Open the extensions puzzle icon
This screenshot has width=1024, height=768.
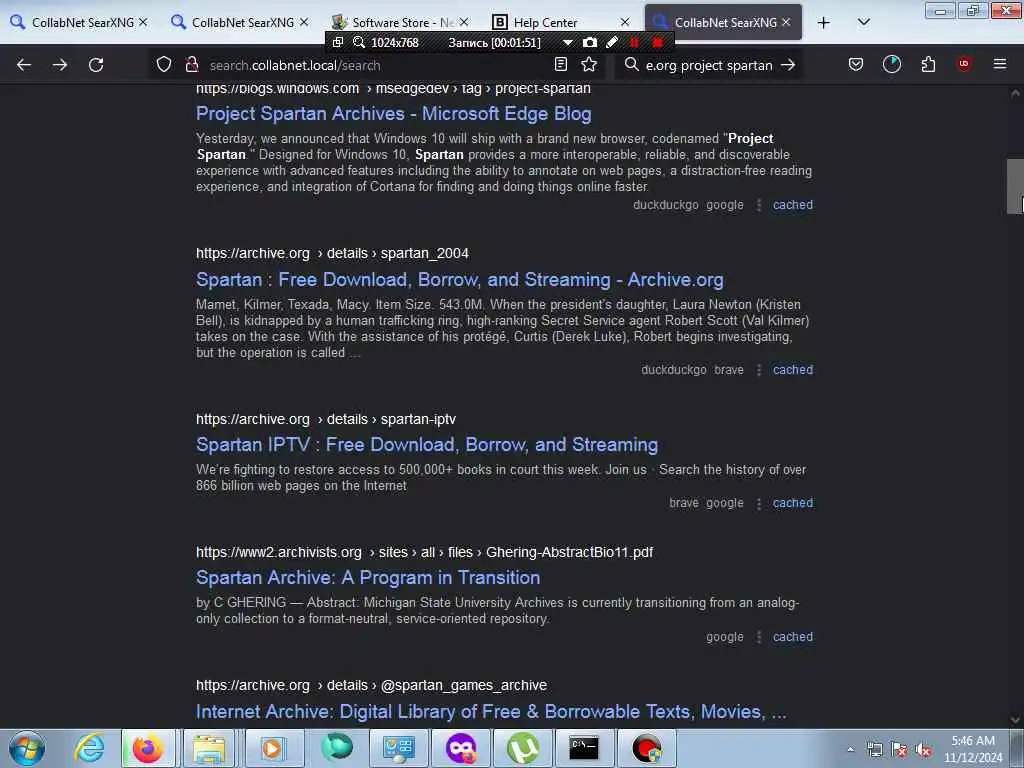click(x=928, y=64)
